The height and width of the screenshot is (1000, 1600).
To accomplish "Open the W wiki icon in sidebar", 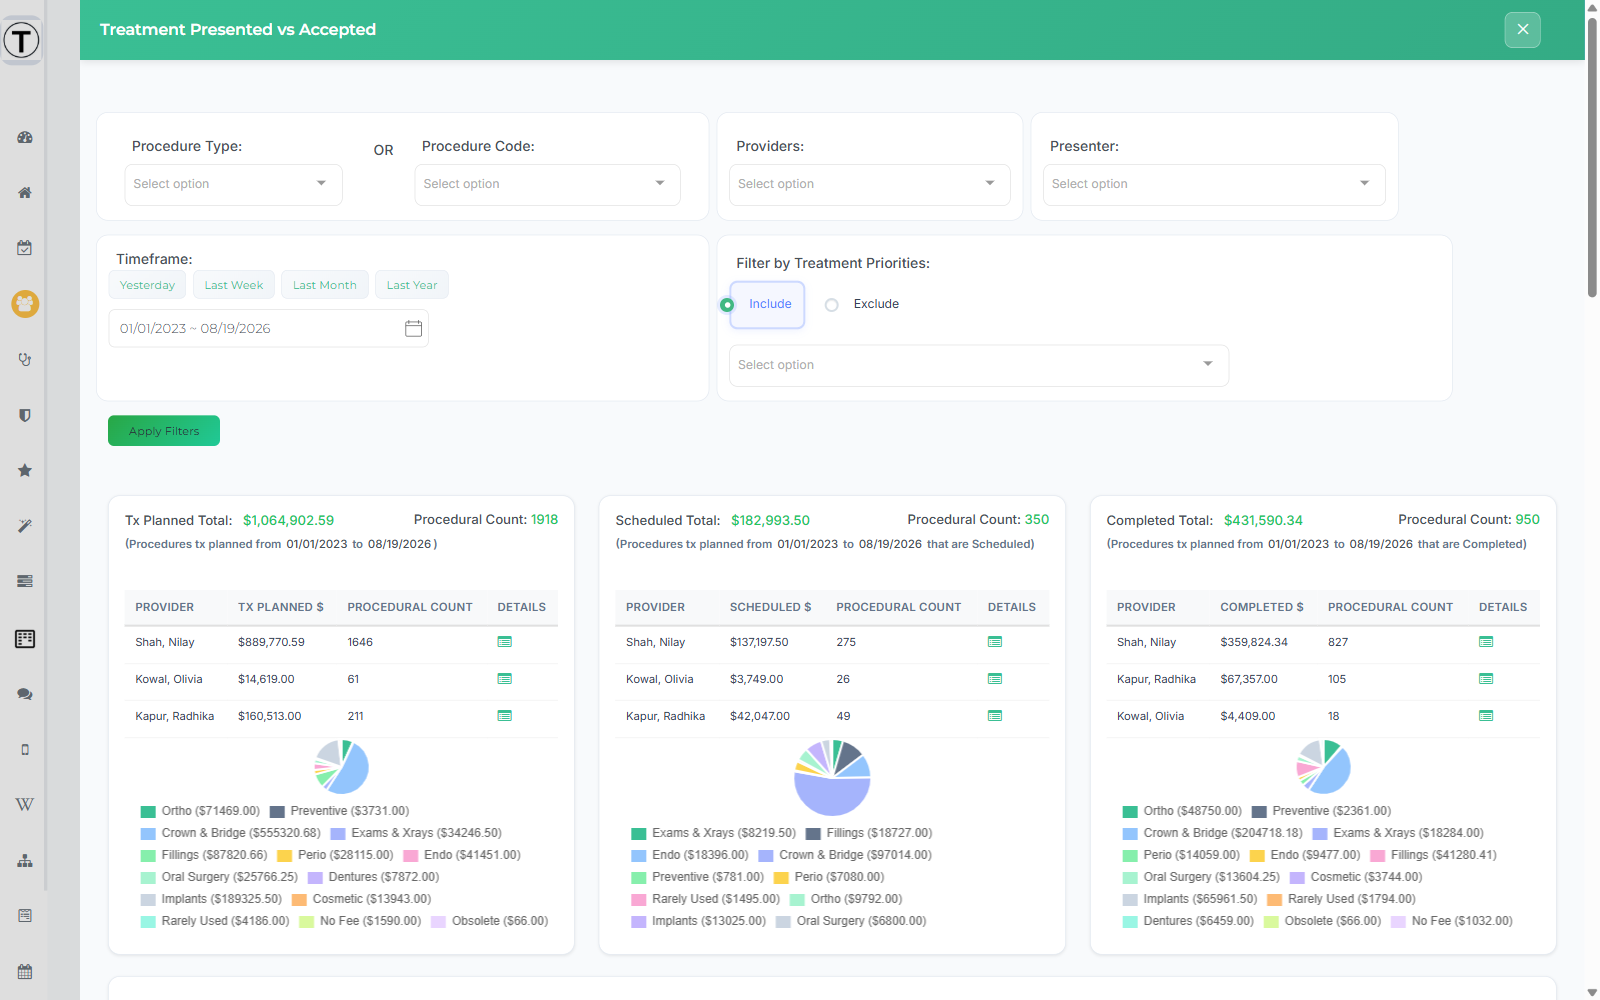I will click(25, 805).
